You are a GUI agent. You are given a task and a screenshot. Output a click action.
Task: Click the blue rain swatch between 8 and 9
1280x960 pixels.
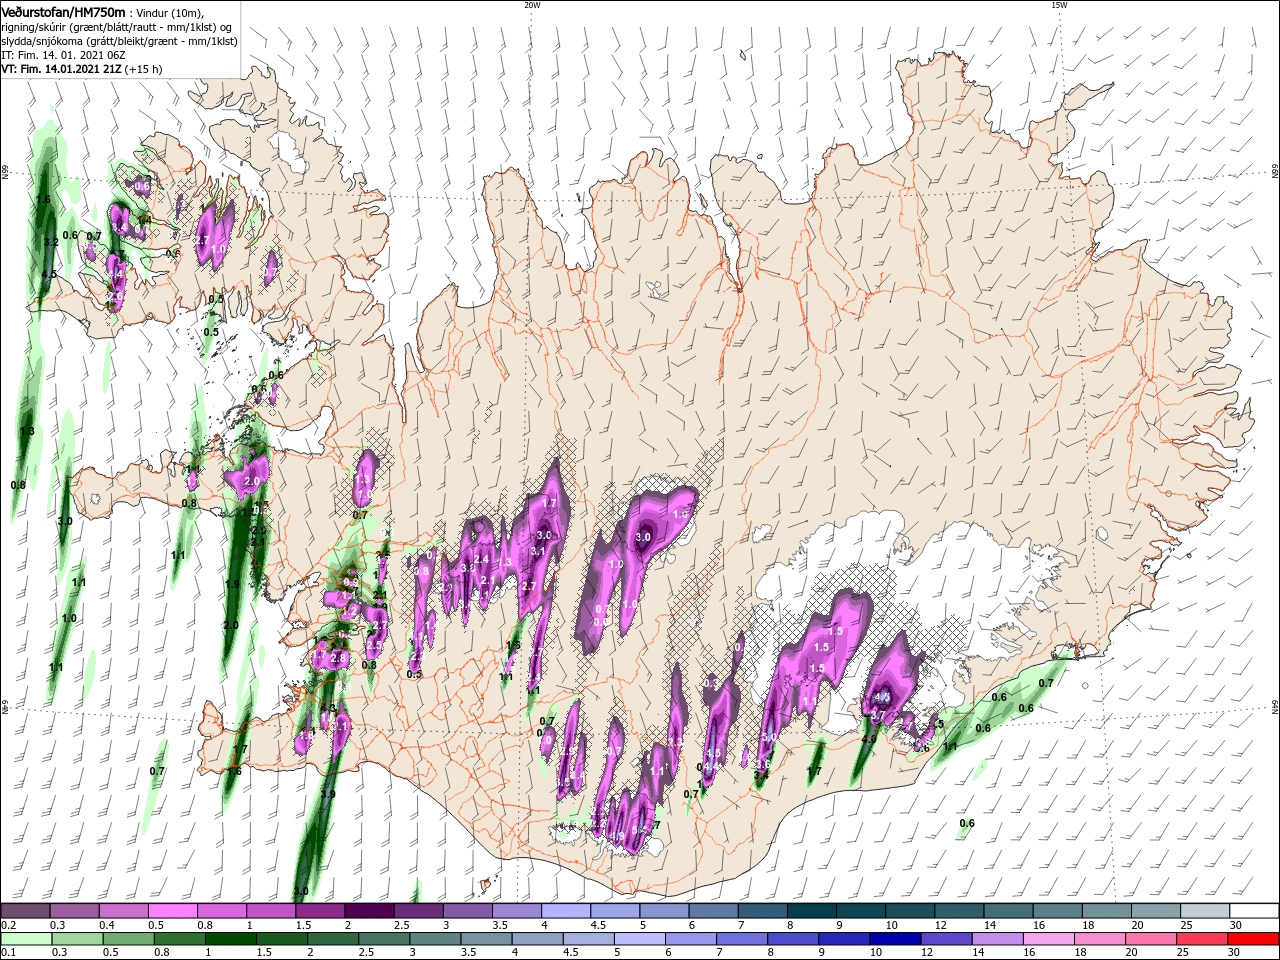(792, 939)
